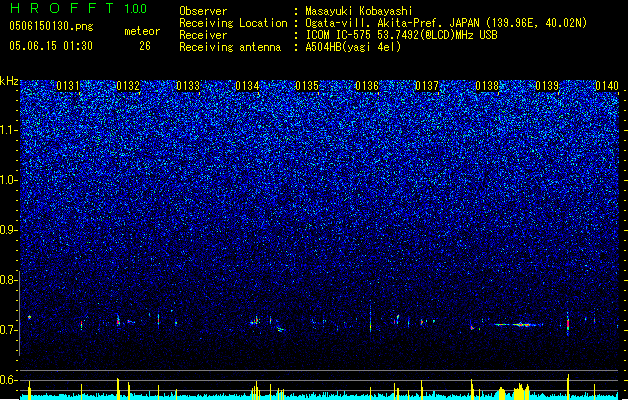Click the 0.6 kHz axis label
The height and width of the screenshot is (400, 629).
click(x=9, y=380)
